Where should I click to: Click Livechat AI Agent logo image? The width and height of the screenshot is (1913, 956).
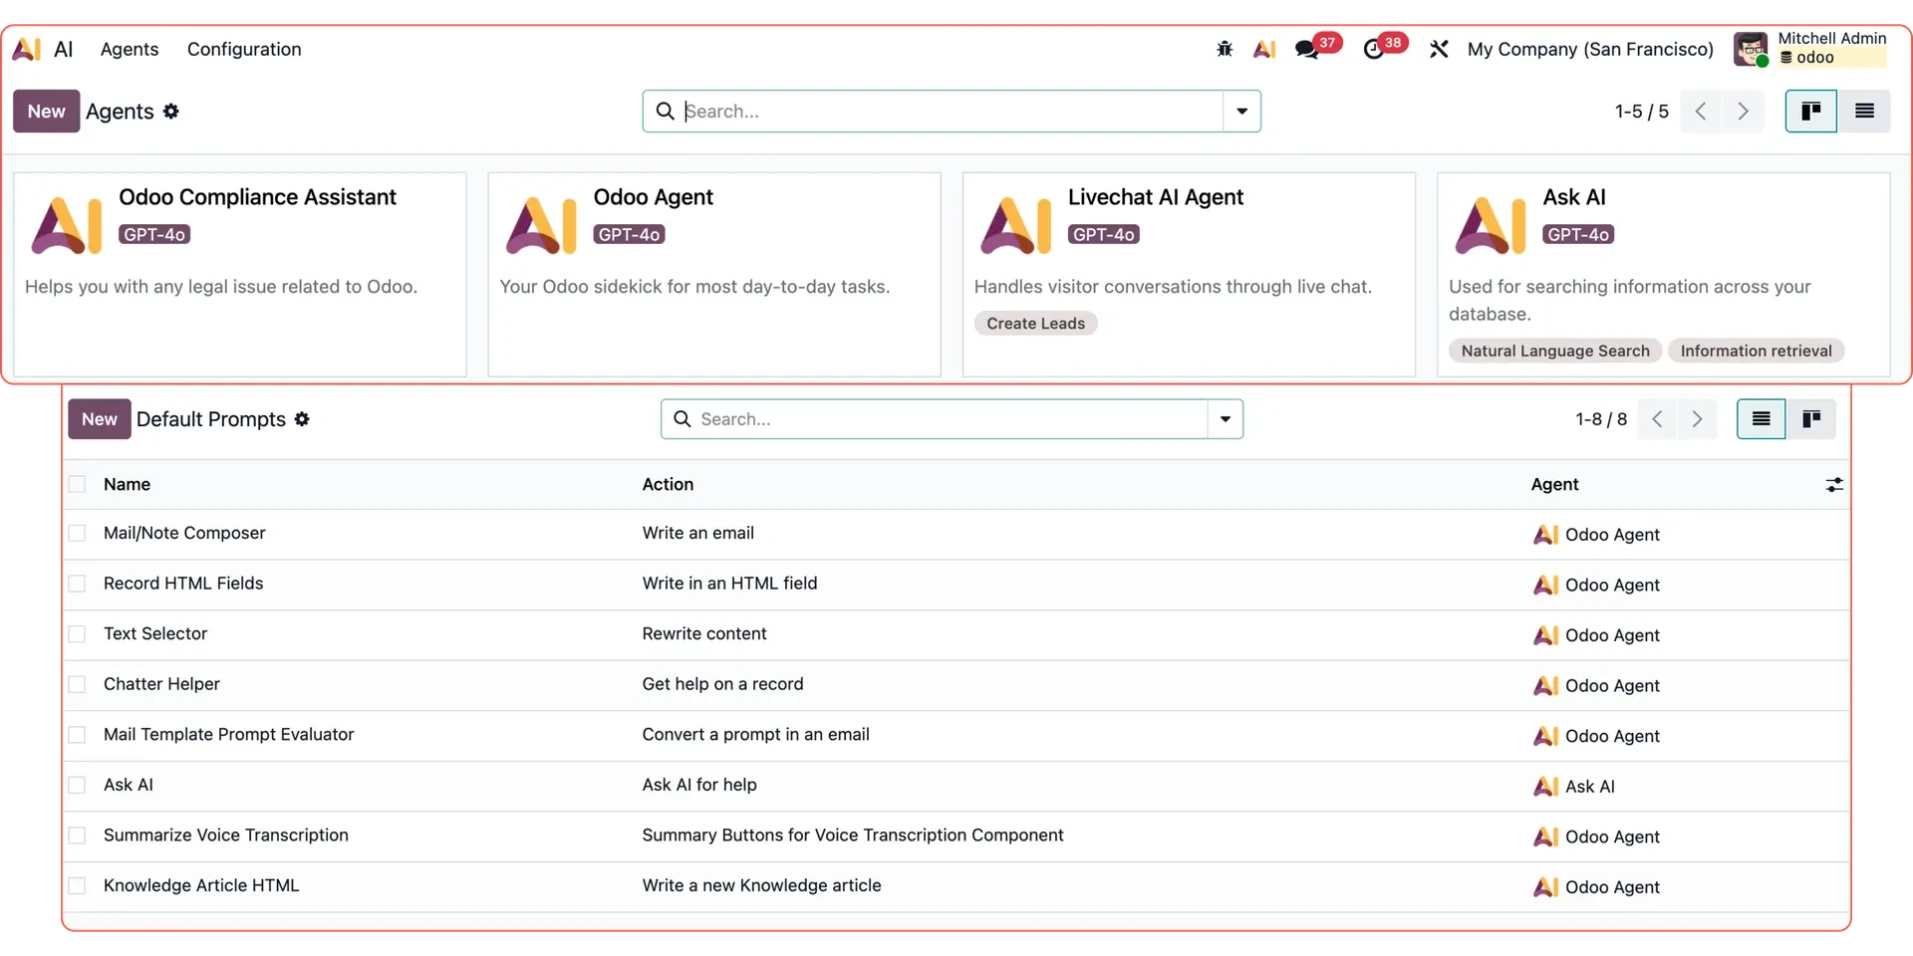(x=1016, y=225)
